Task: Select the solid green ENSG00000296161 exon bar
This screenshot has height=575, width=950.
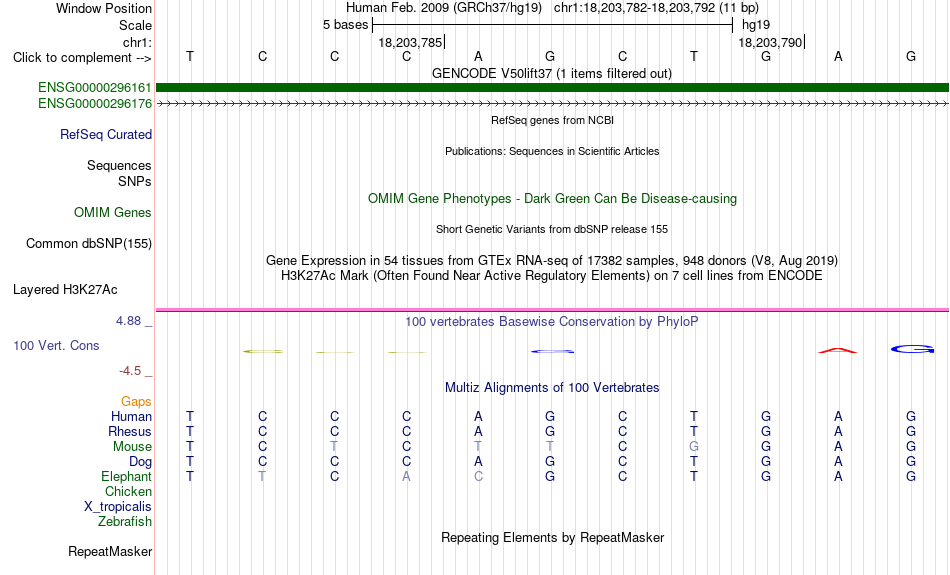Action: click(x=552, y=88)
